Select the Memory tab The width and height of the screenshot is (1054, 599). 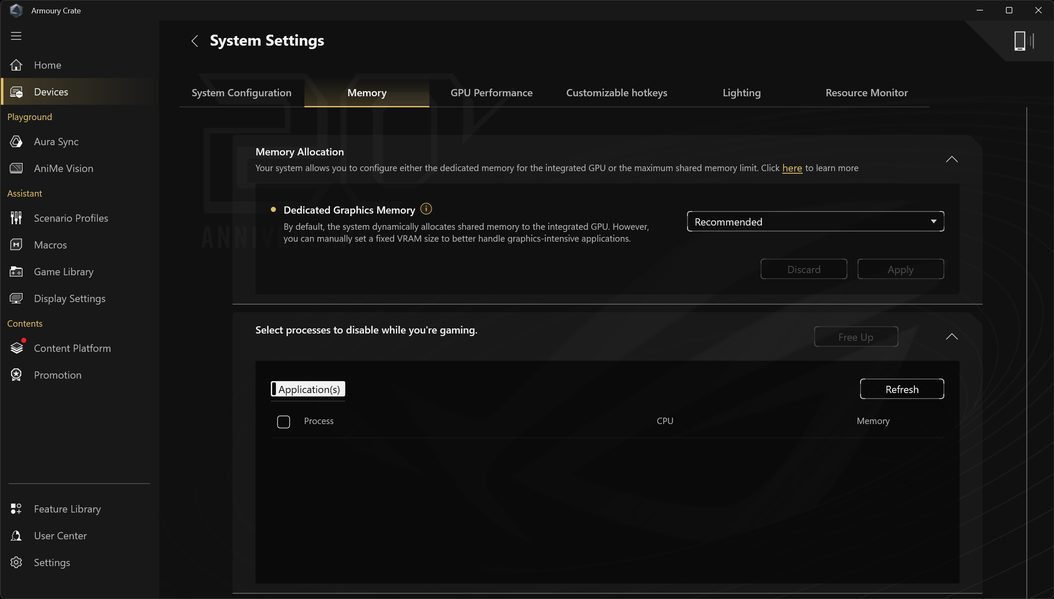point(366,93)
